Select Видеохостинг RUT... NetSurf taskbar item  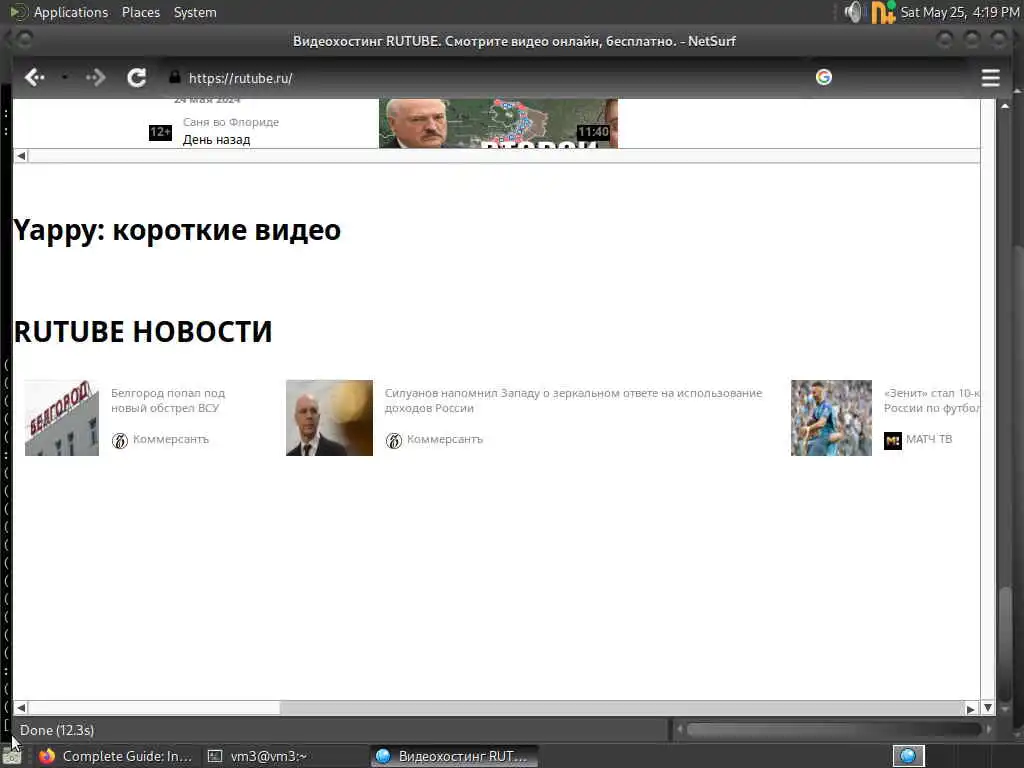tap(454, 756)
